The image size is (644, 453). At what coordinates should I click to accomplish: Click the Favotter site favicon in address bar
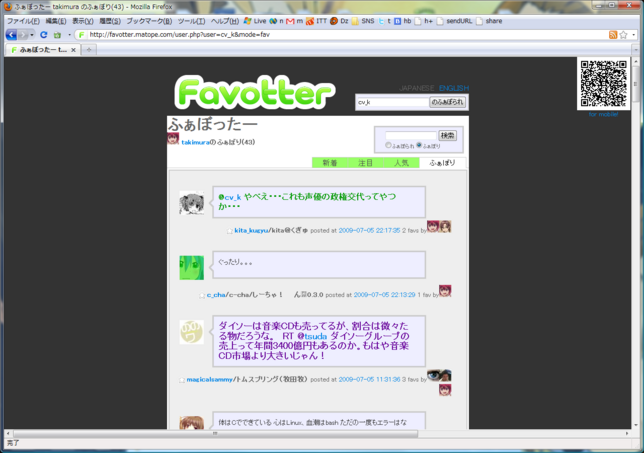[x=81, y=35]
